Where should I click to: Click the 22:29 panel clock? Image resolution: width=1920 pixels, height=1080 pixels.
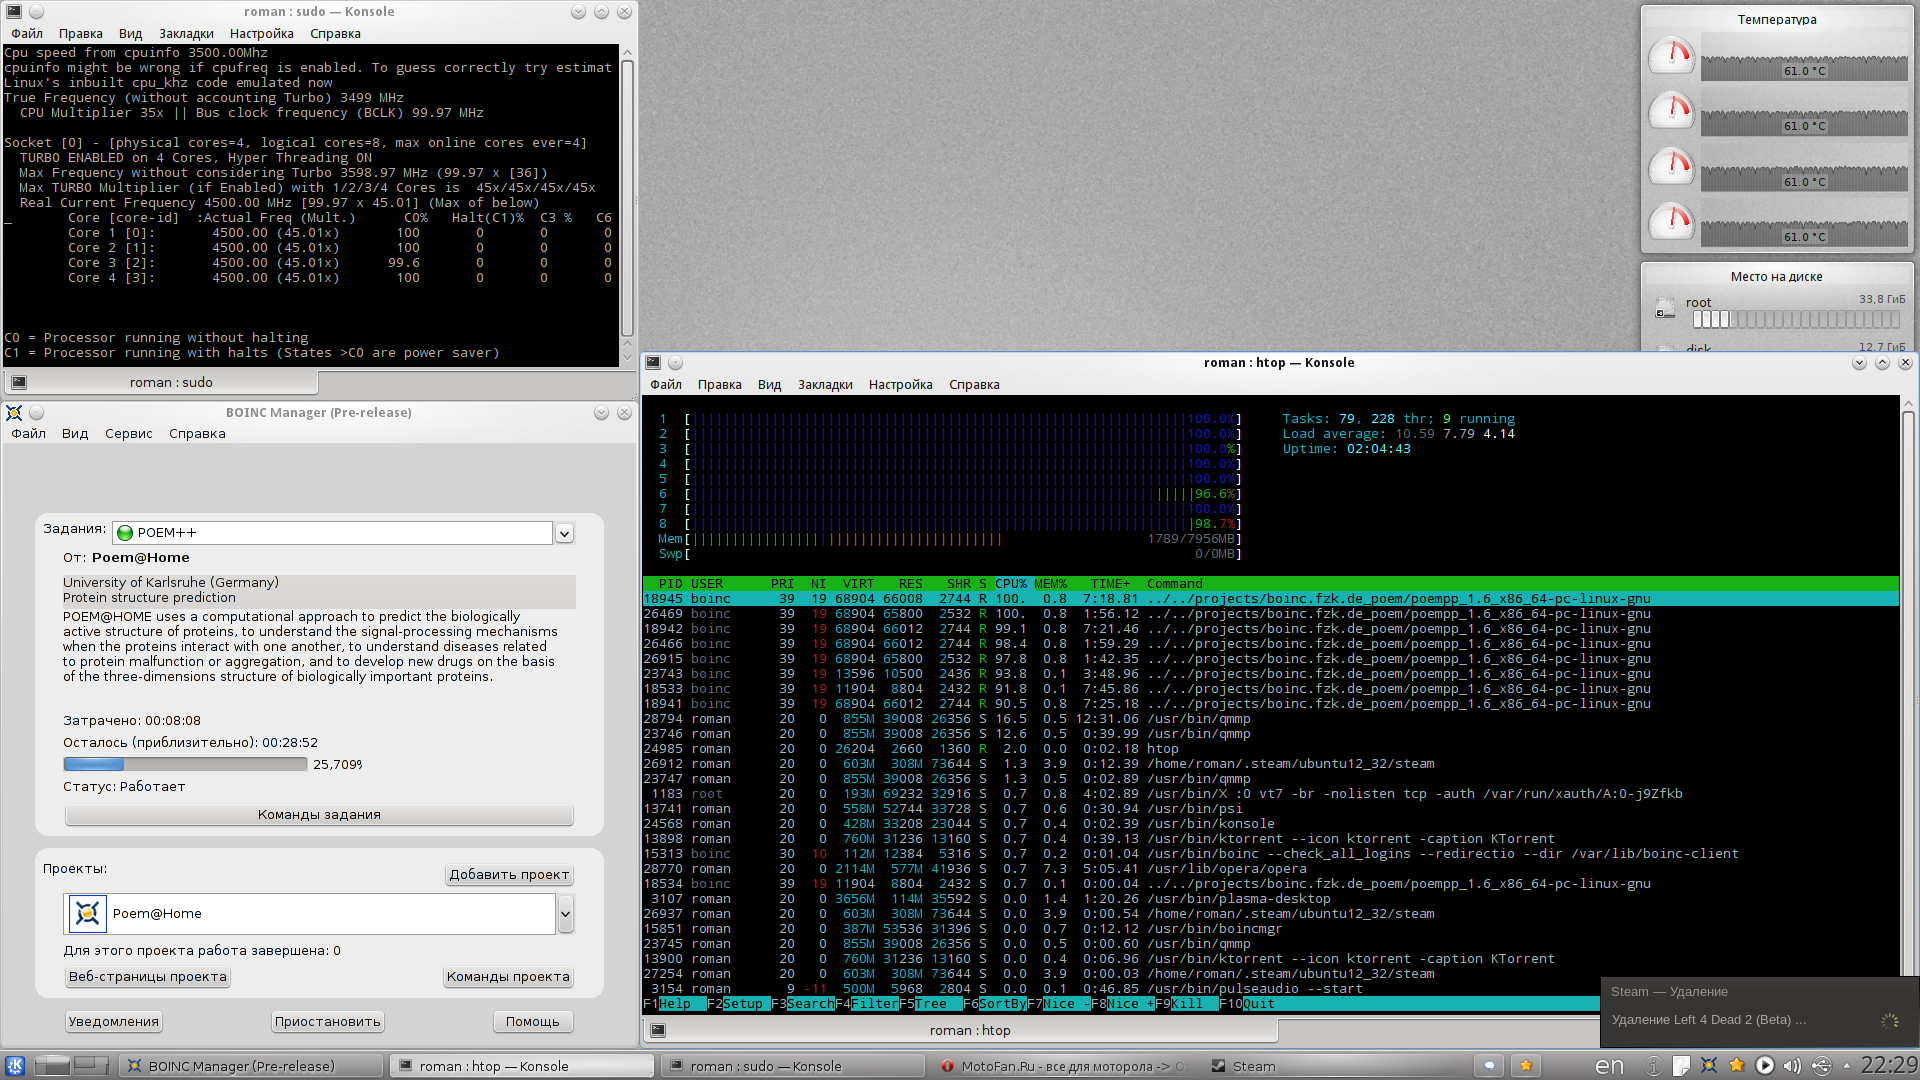pos(1889,1066)
